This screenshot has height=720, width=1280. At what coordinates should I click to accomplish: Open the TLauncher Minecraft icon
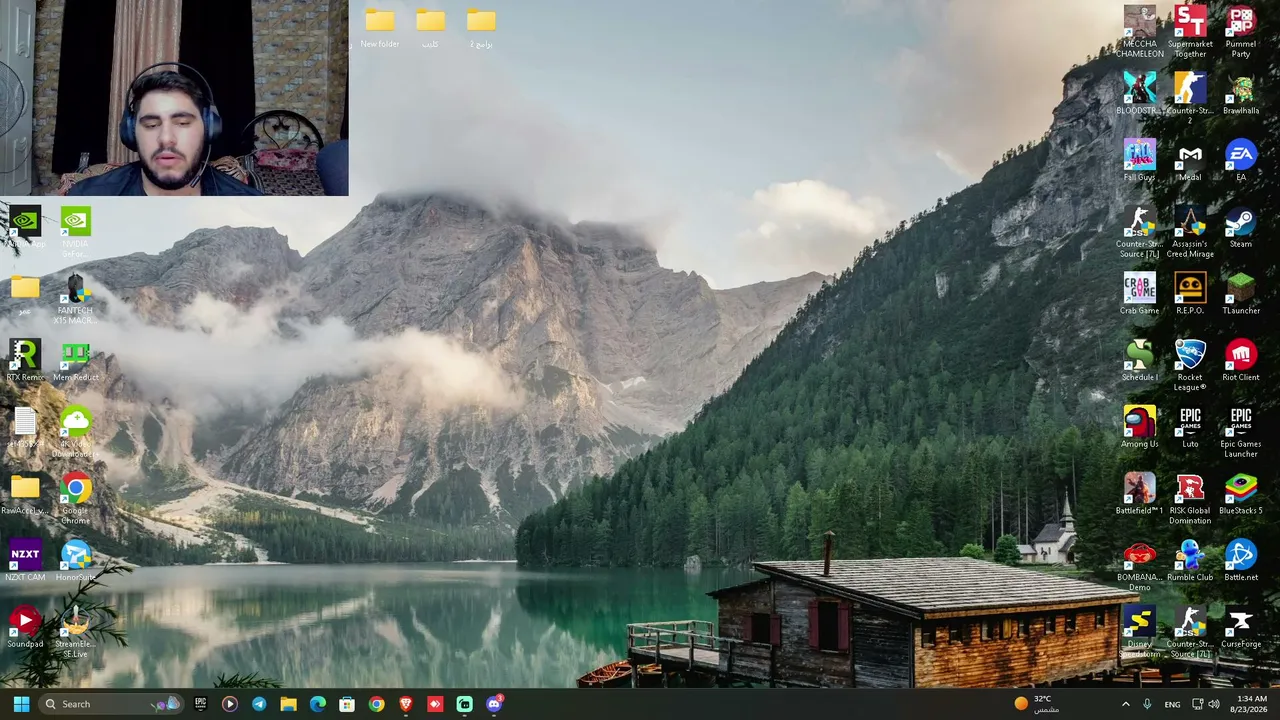(x=1240, y=295)
